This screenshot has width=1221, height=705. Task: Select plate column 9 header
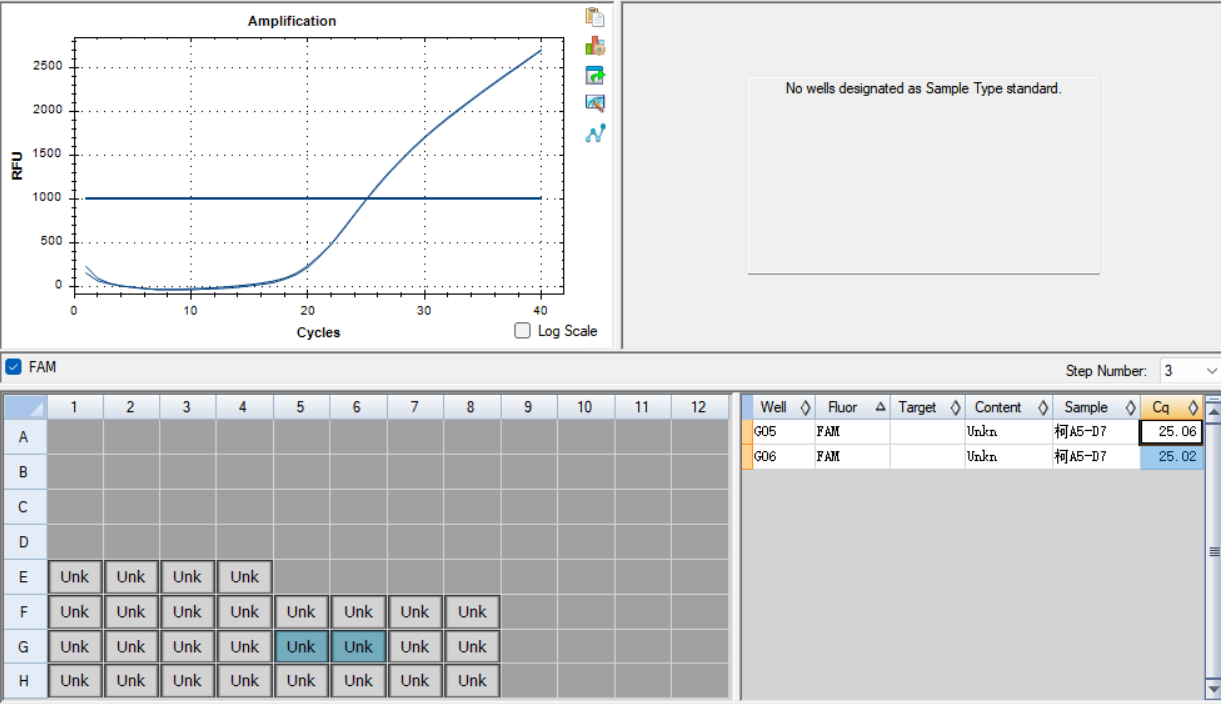tap(529, 407)
